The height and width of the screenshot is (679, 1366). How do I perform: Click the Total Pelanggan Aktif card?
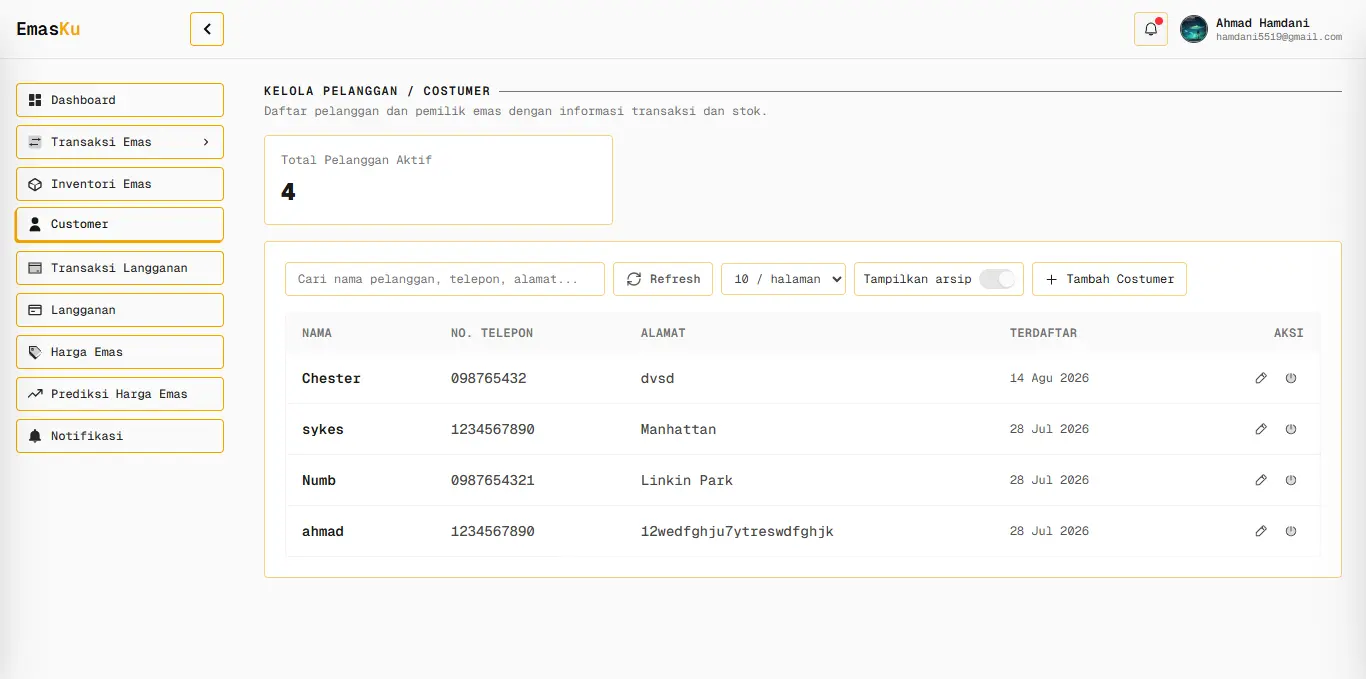(x=438, y=180)
